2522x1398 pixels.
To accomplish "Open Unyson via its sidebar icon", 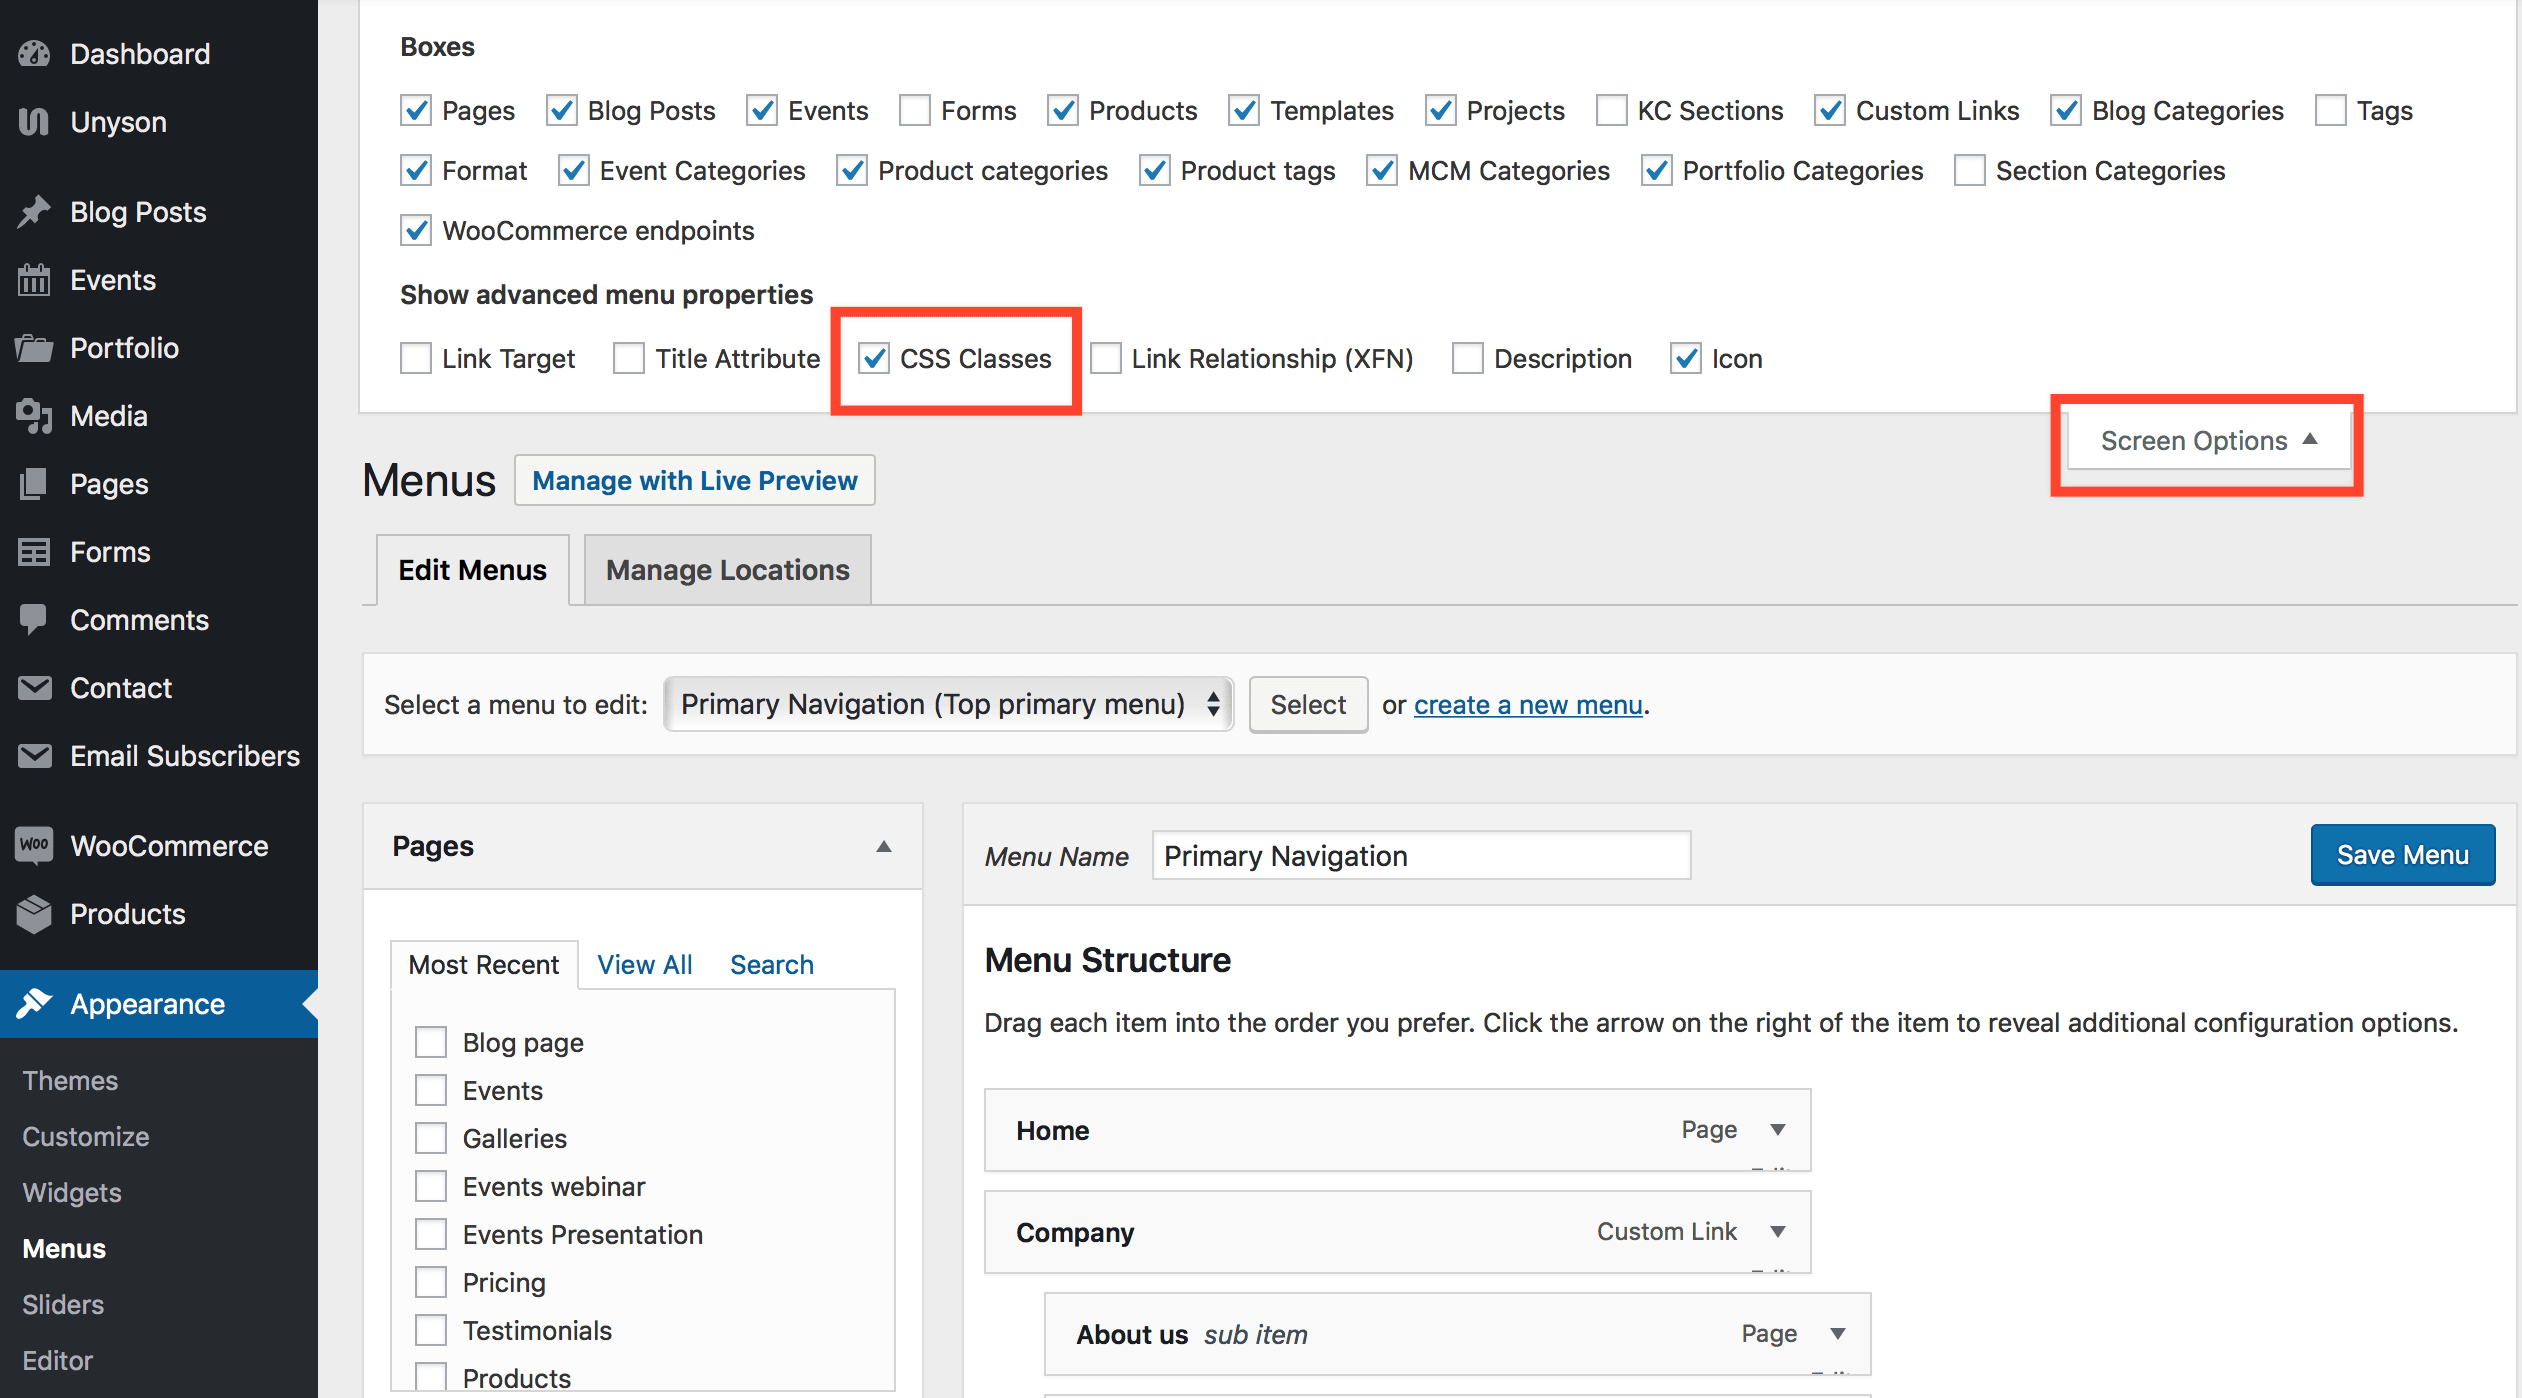I will click(34, 122).
